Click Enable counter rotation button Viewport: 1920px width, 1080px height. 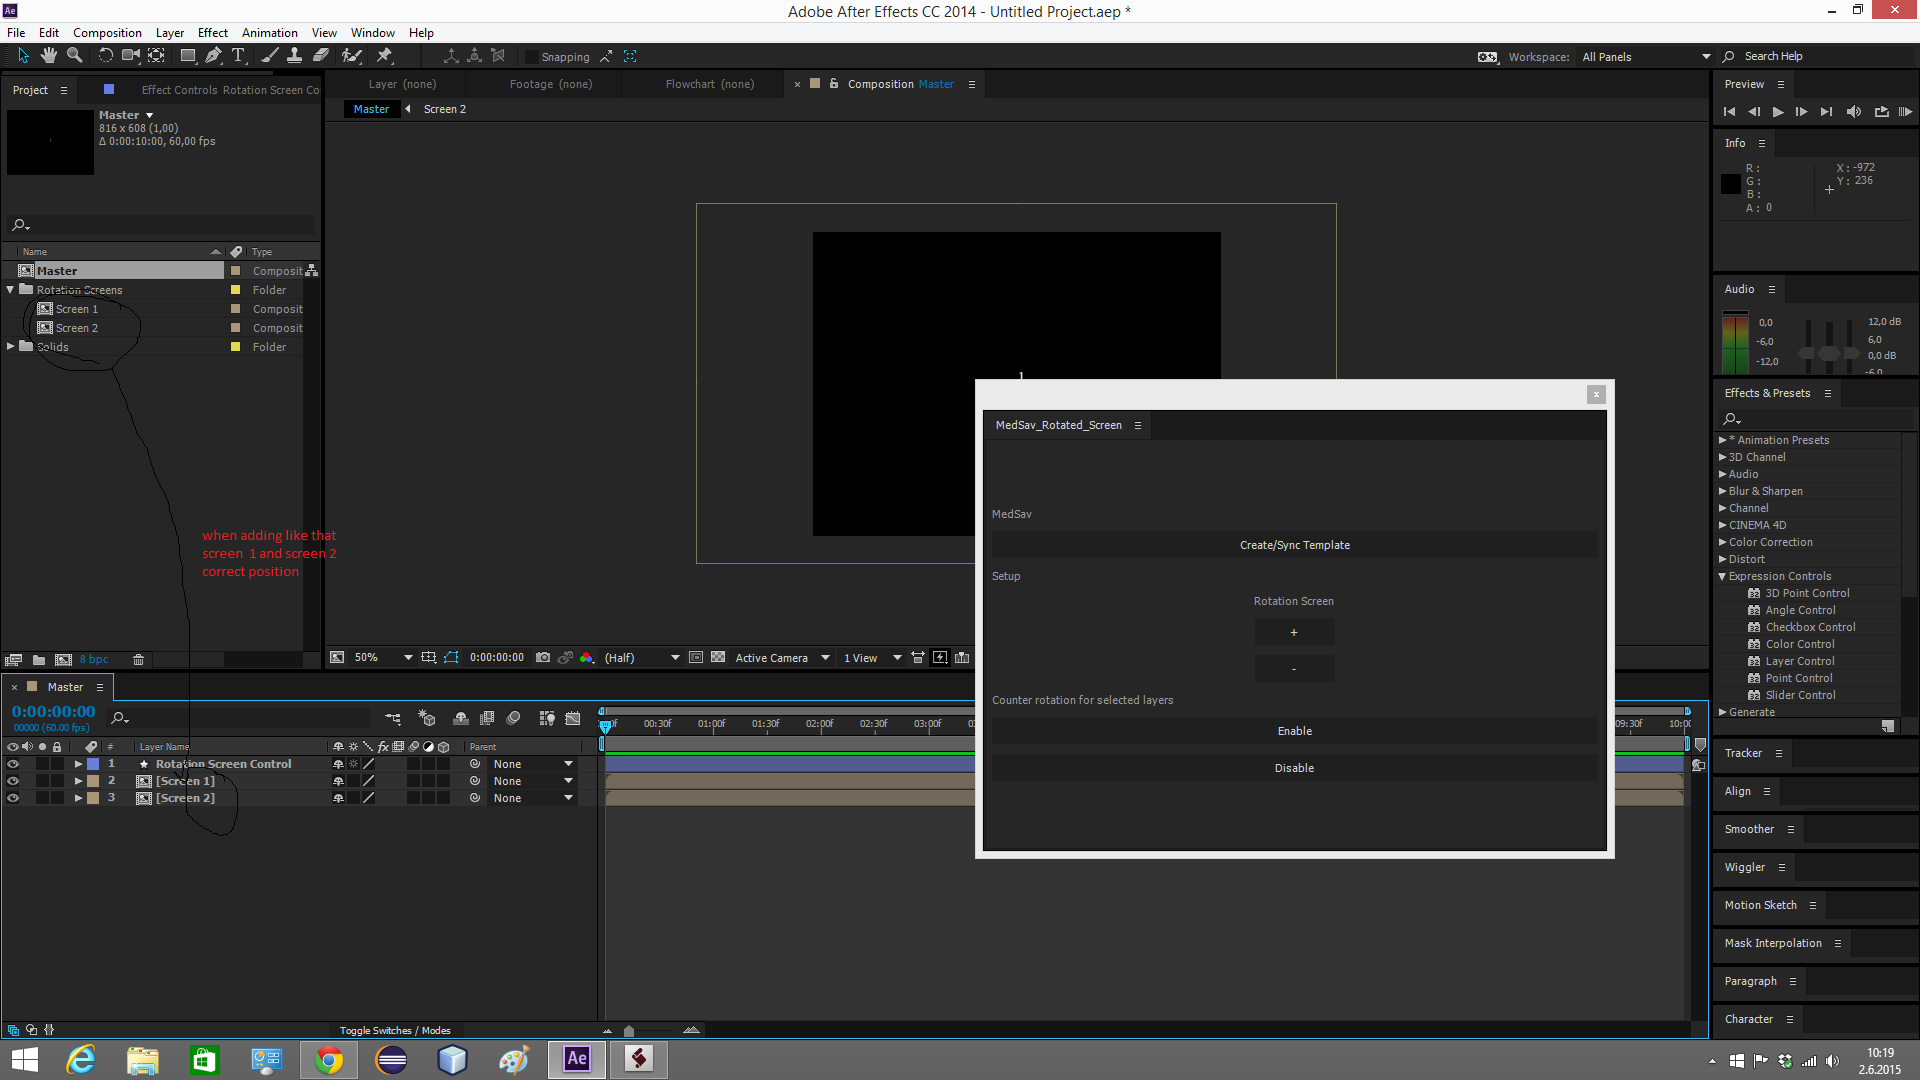coord(1294,731)
